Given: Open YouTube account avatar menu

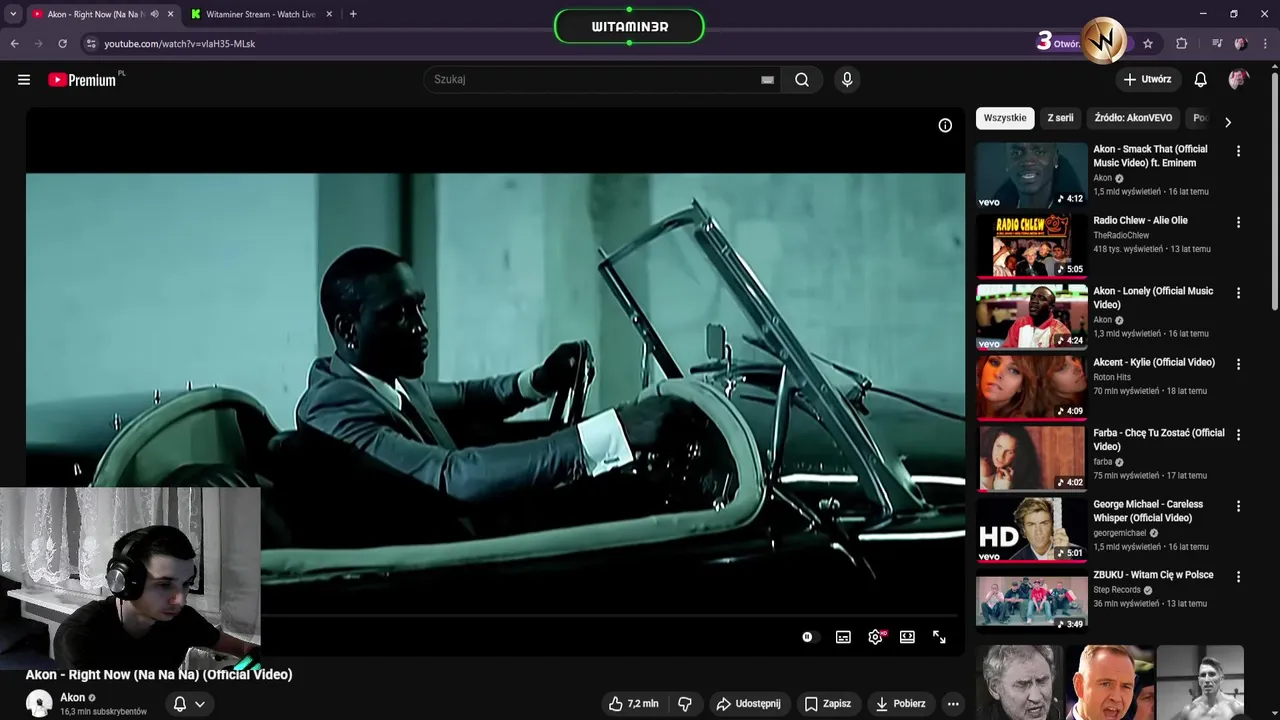Looking at the screenshot, I should tap(1238, 80).
